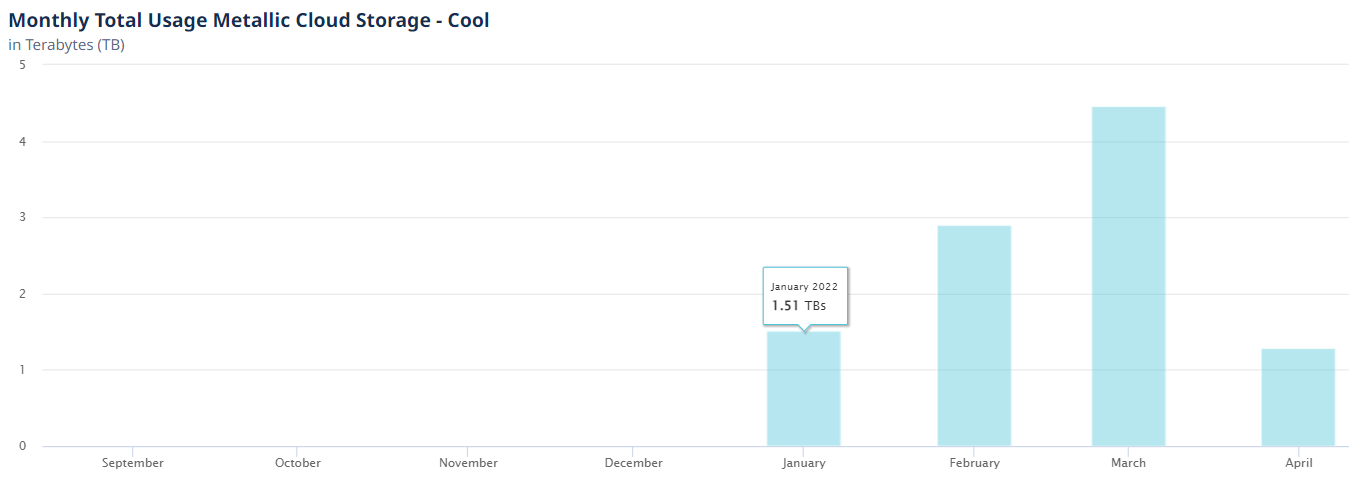Viewport: 1349px width, 490px height.
Task: Click the January bar in the chart
Action: [803, 389]
